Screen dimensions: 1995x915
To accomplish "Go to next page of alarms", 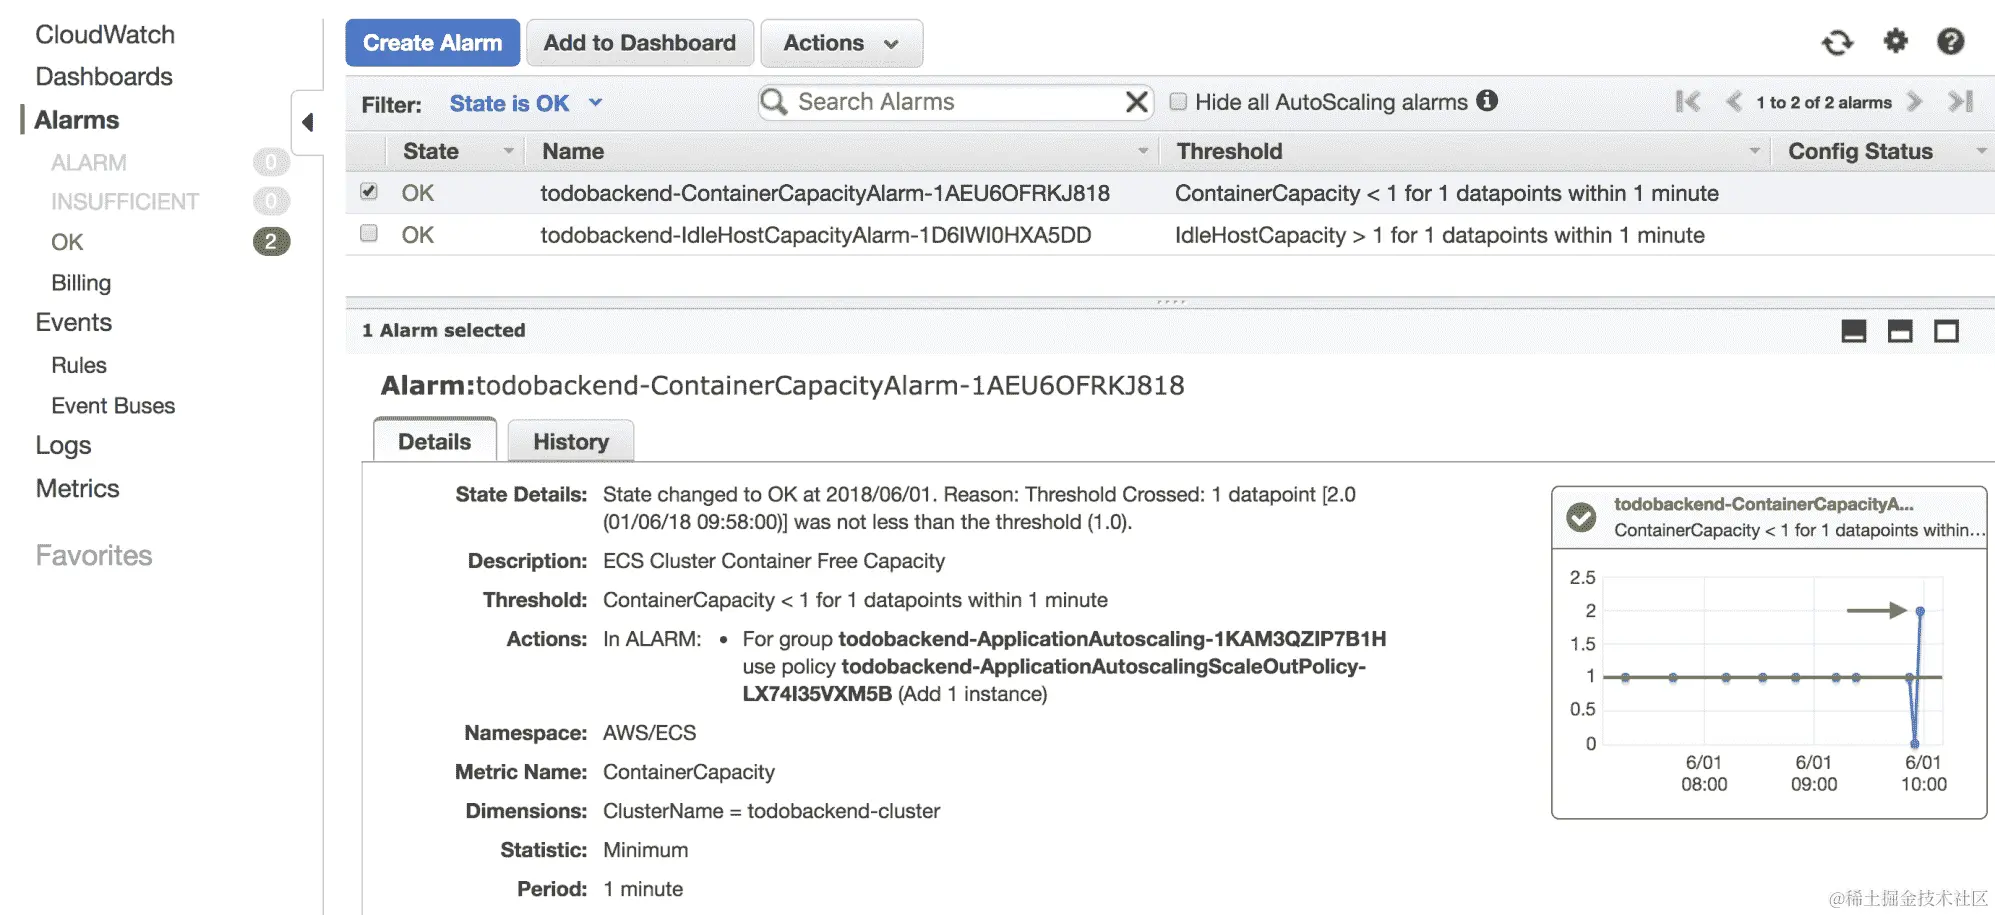I will (1915, 102).
